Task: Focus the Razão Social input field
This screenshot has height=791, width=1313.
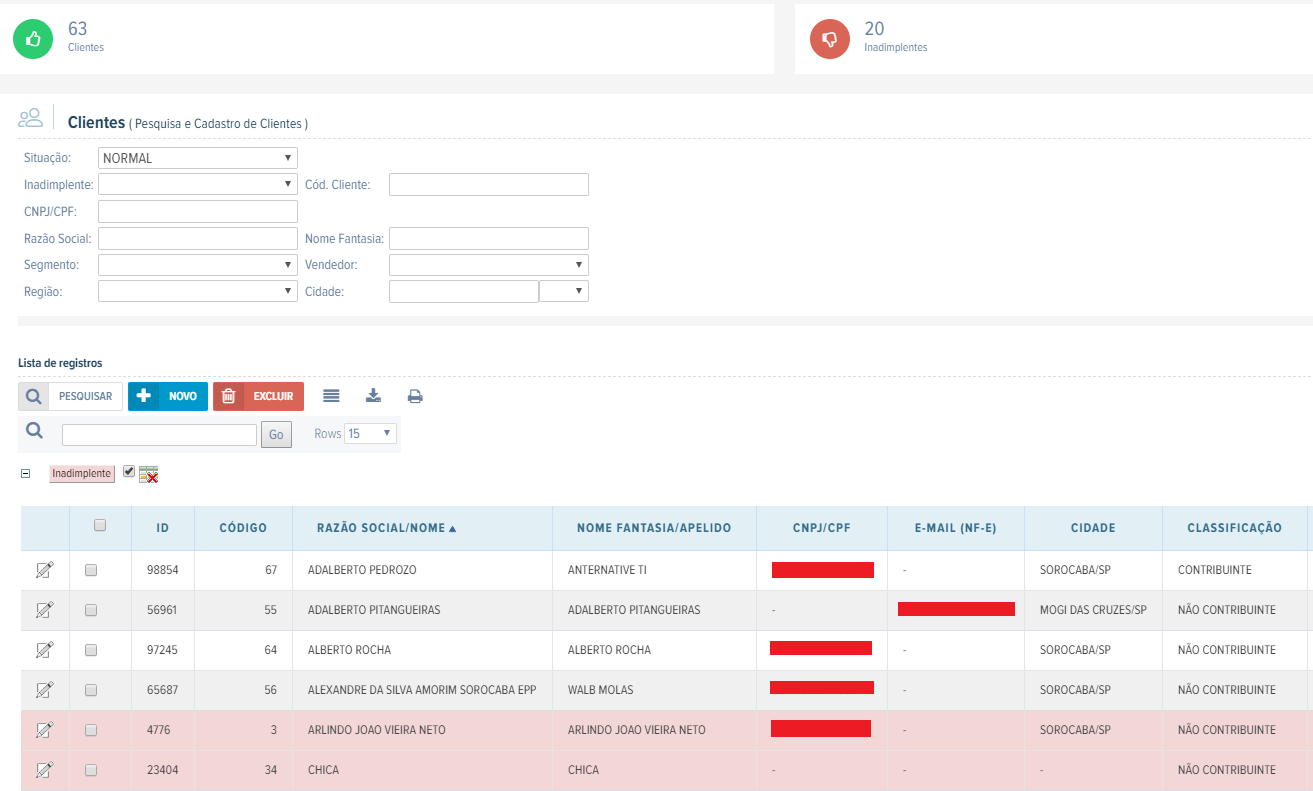Action: 198,238
